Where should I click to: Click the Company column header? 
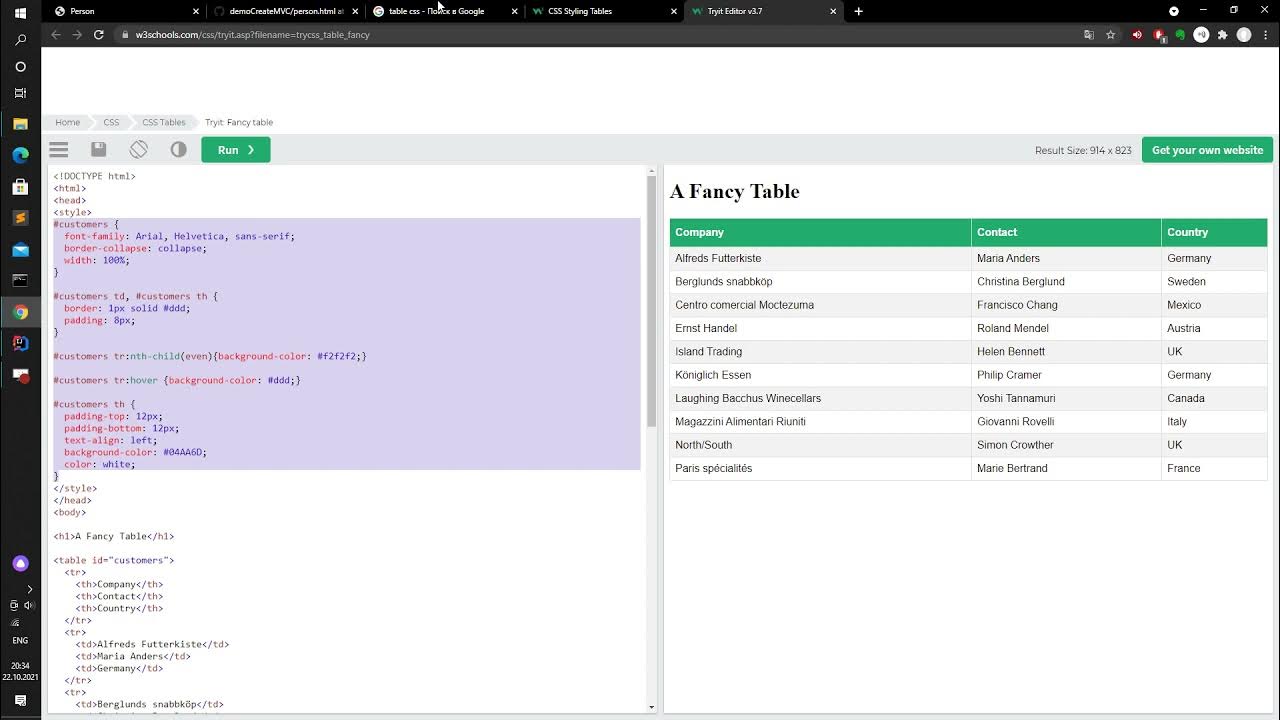click(x=820, y=232)
